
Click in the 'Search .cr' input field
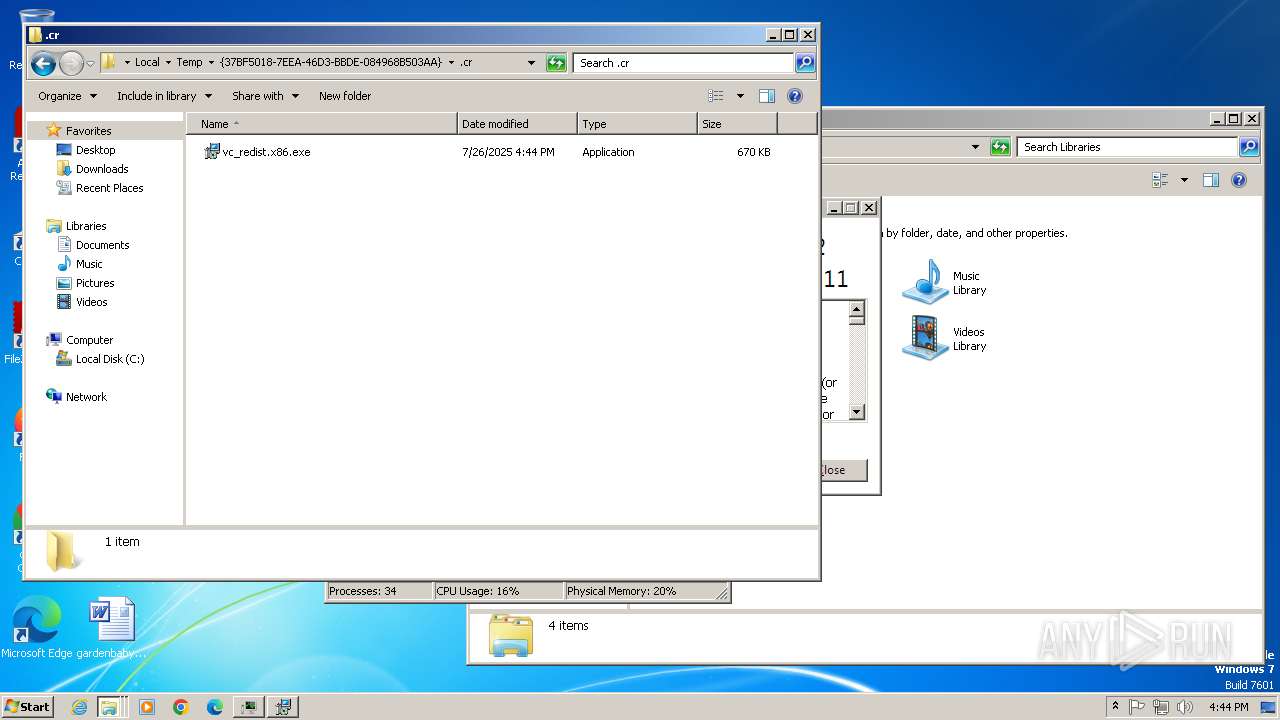tap(684, 63)
